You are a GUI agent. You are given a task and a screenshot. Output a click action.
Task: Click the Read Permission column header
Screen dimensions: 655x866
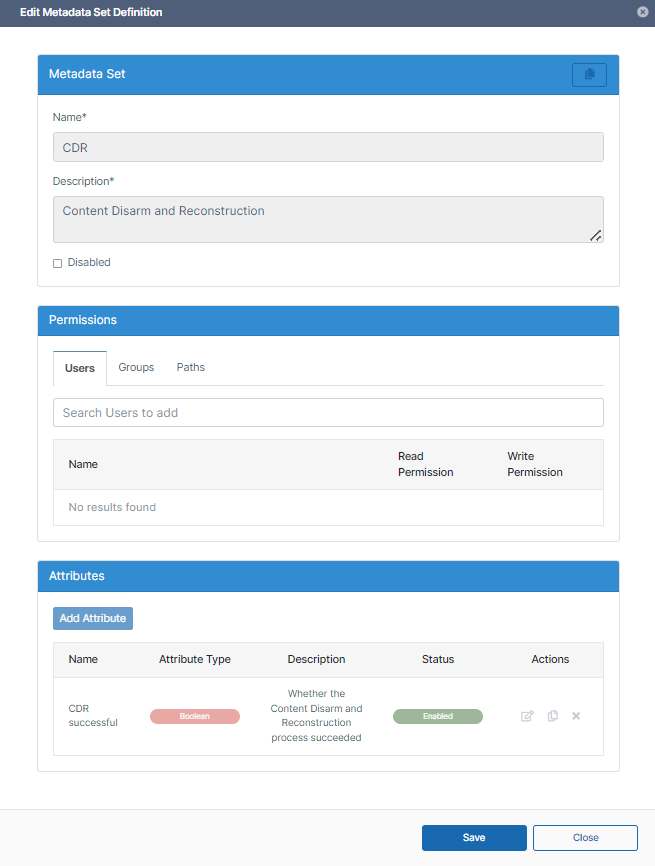tap(425, 464)
